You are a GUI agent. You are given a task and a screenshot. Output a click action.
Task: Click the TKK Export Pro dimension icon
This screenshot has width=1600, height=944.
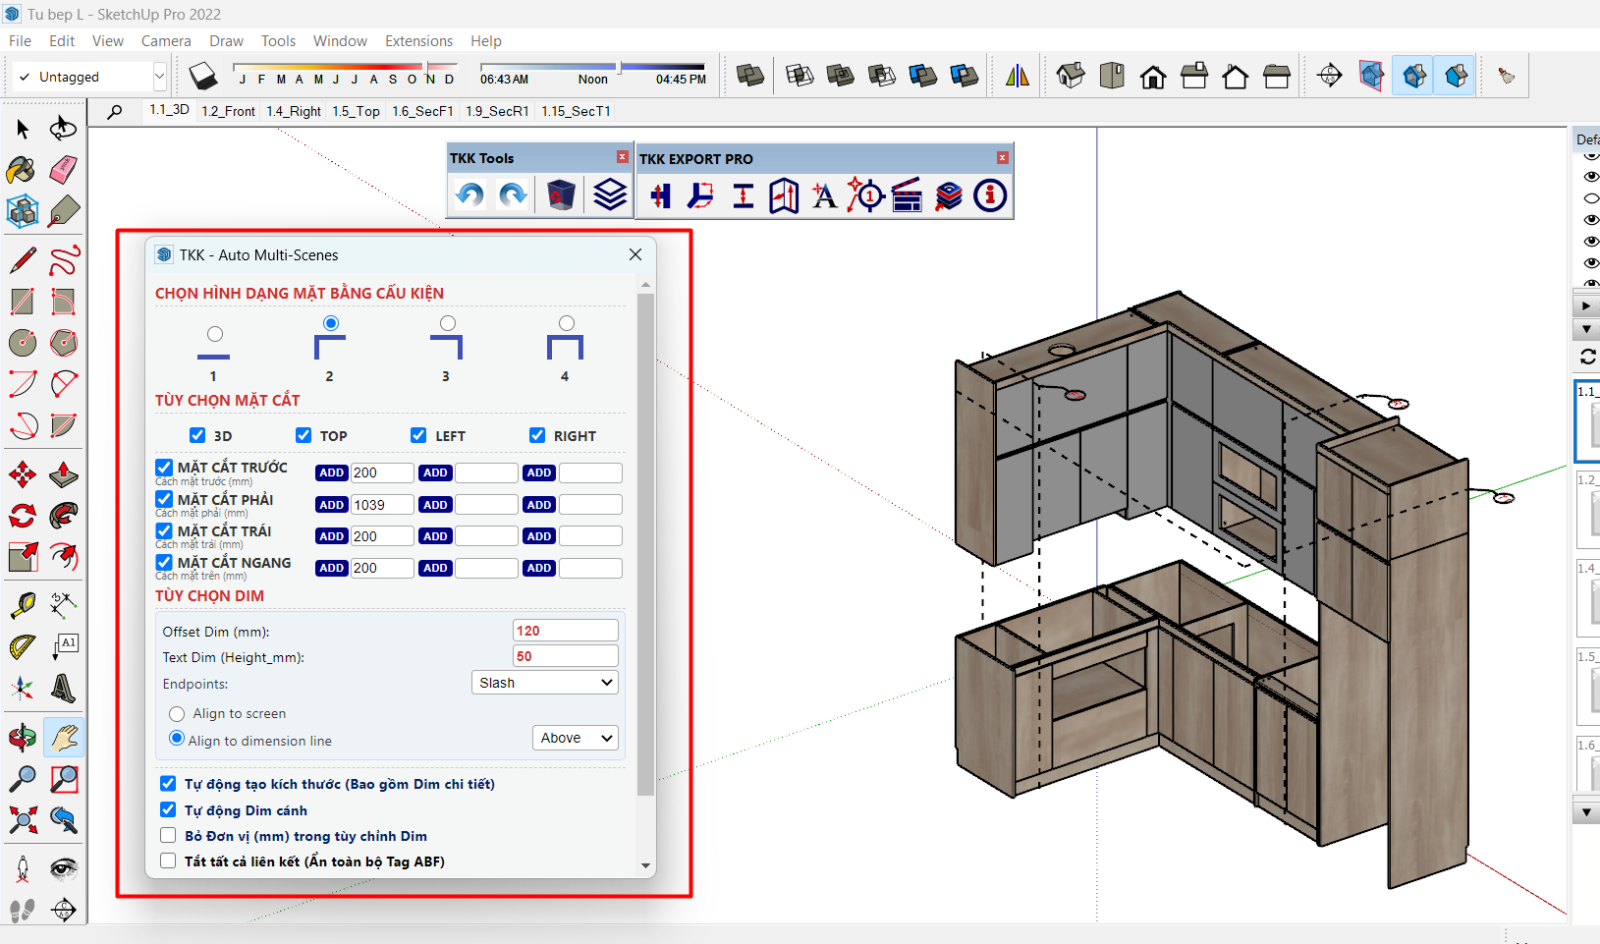coord(743,196)
